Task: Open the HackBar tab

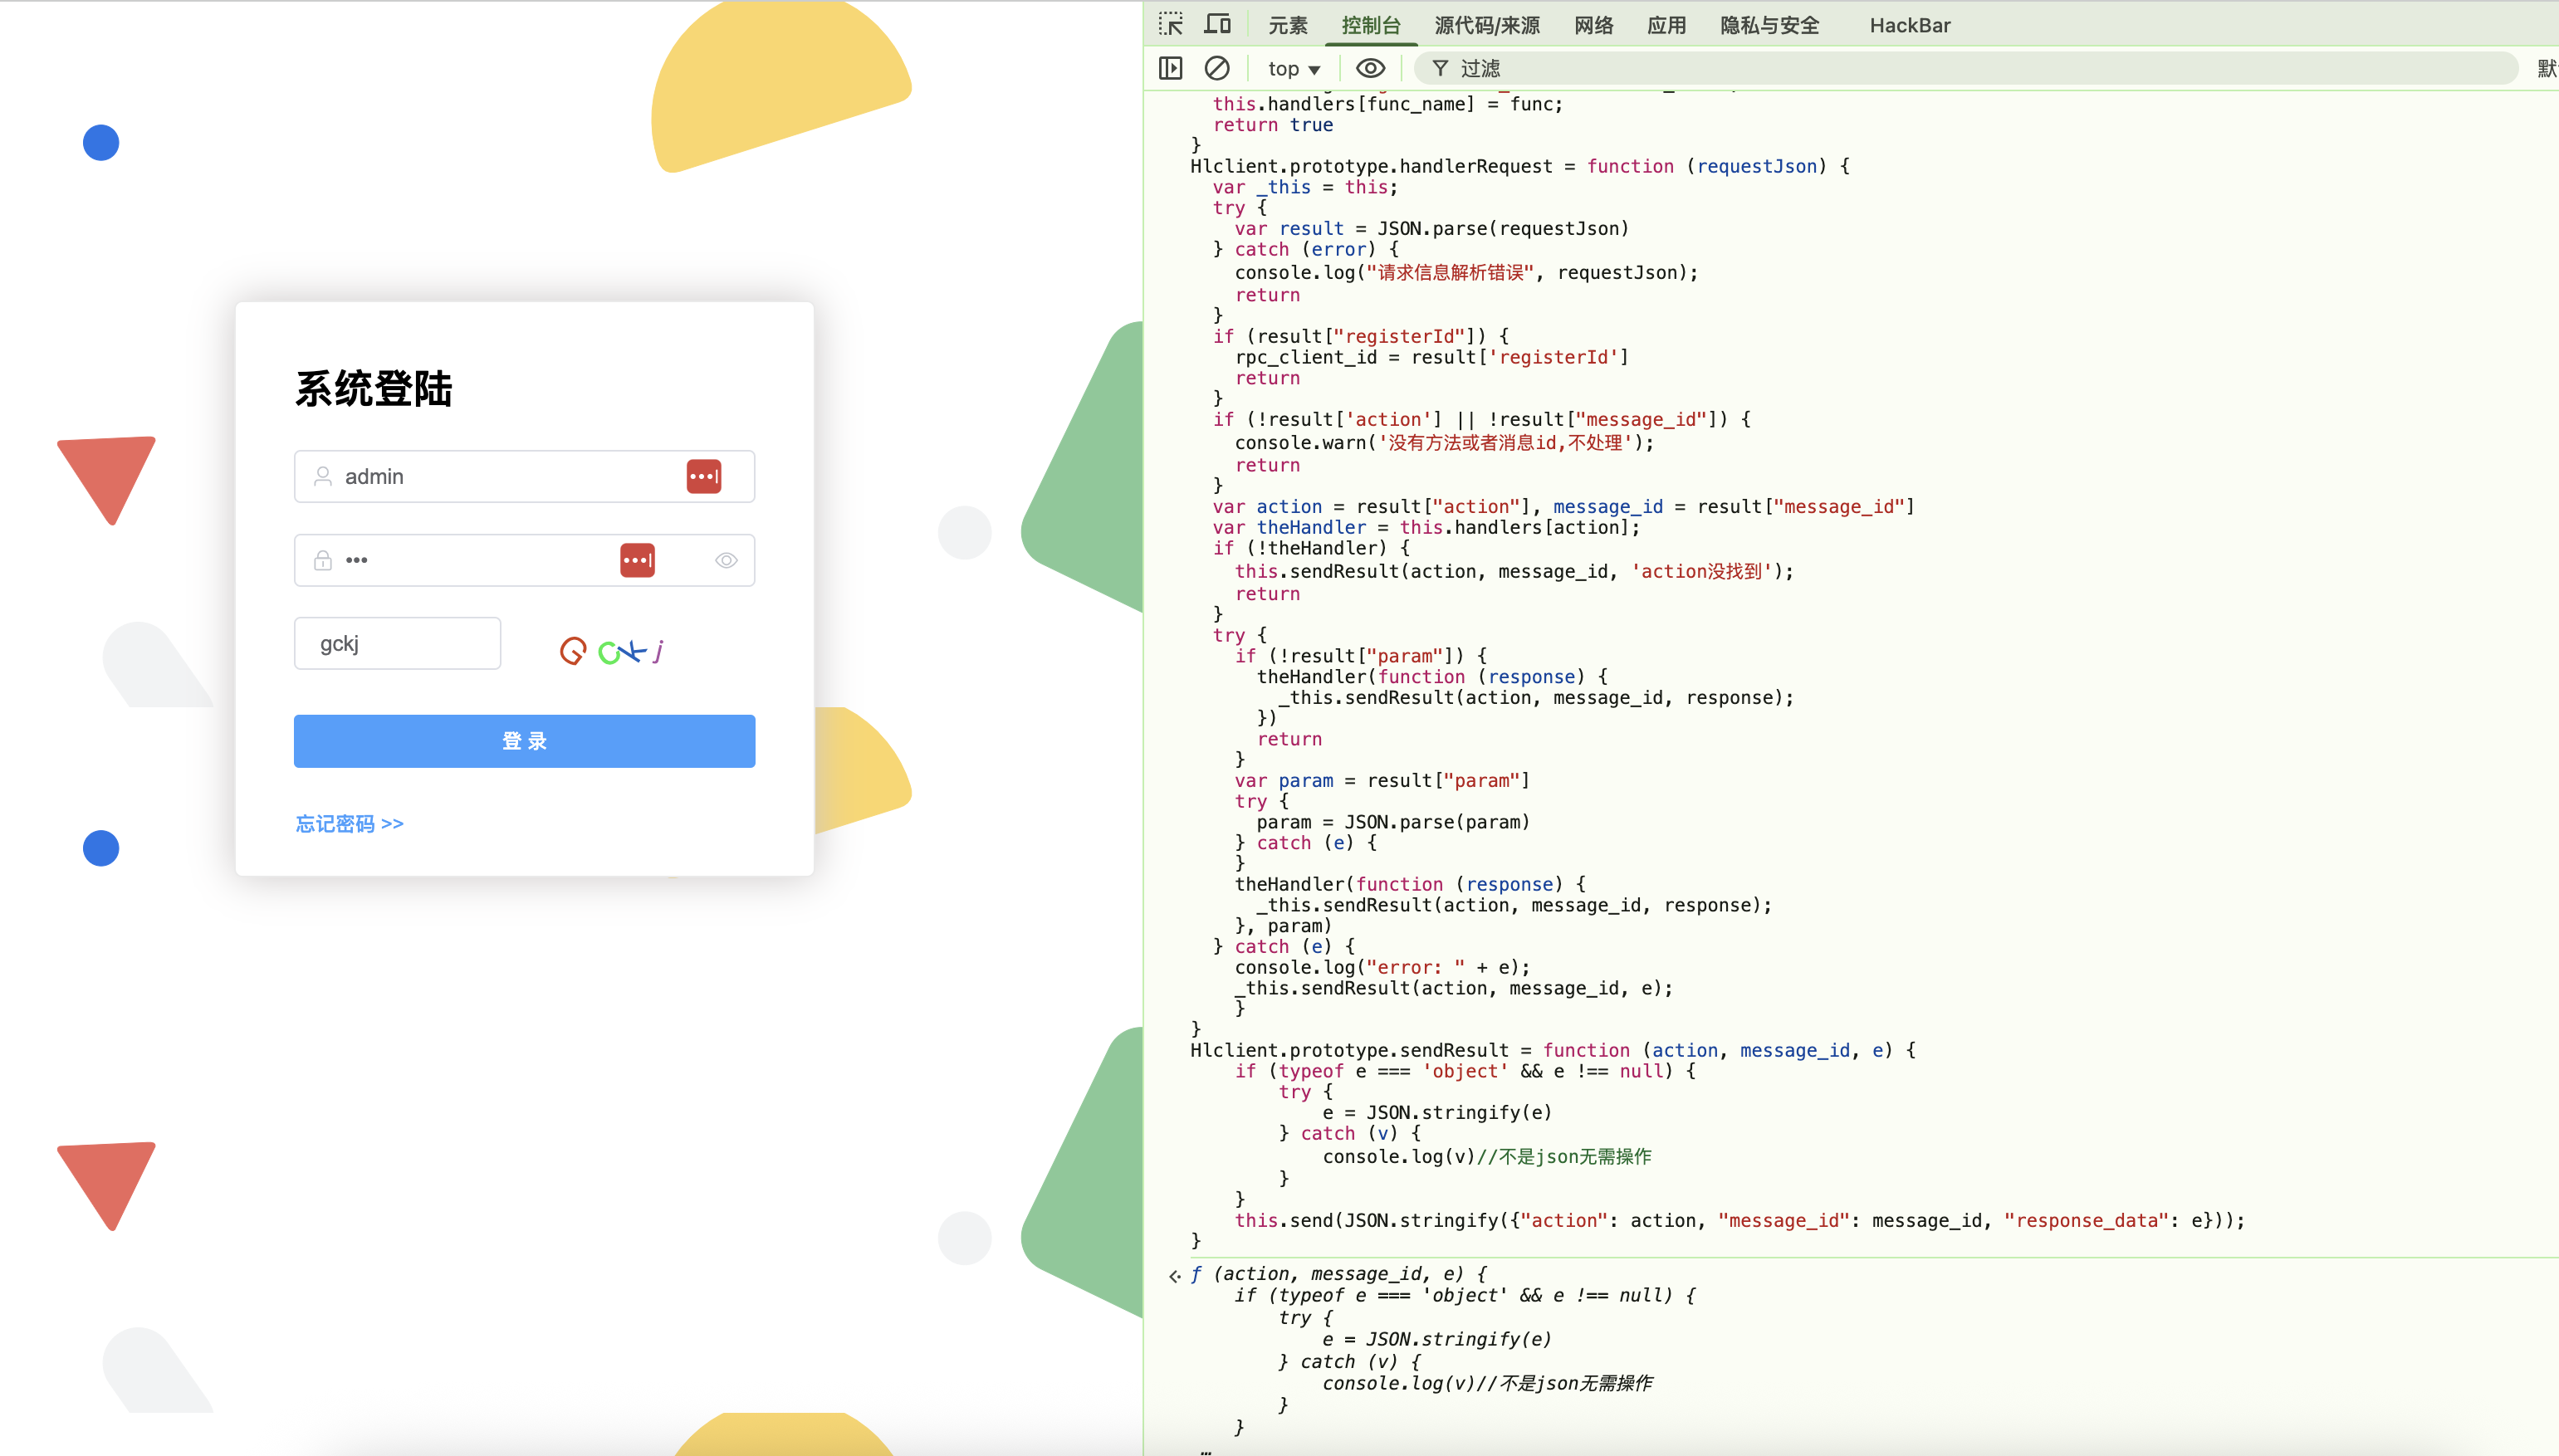Action: 1909,25
